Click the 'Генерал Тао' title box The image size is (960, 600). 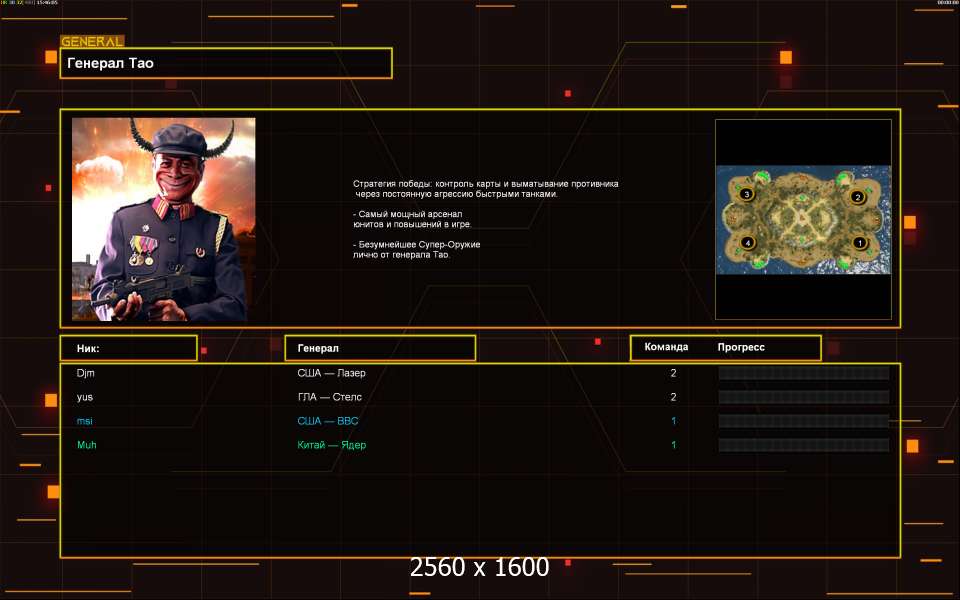coord(226,63)
